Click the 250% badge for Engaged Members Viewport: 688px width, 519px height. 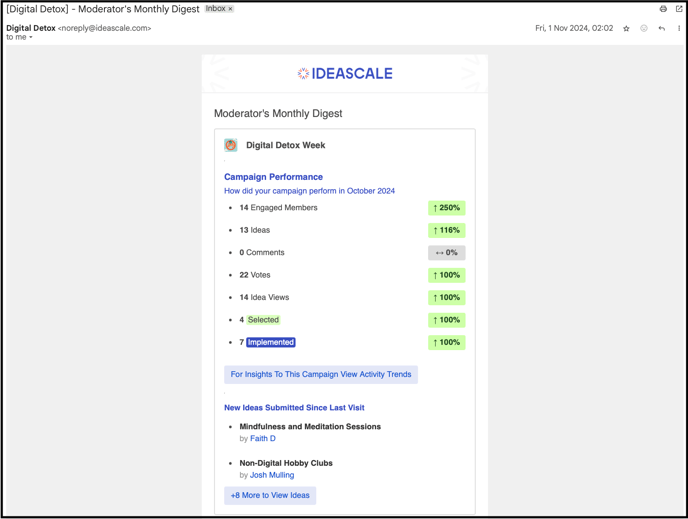tap(447, 208)
